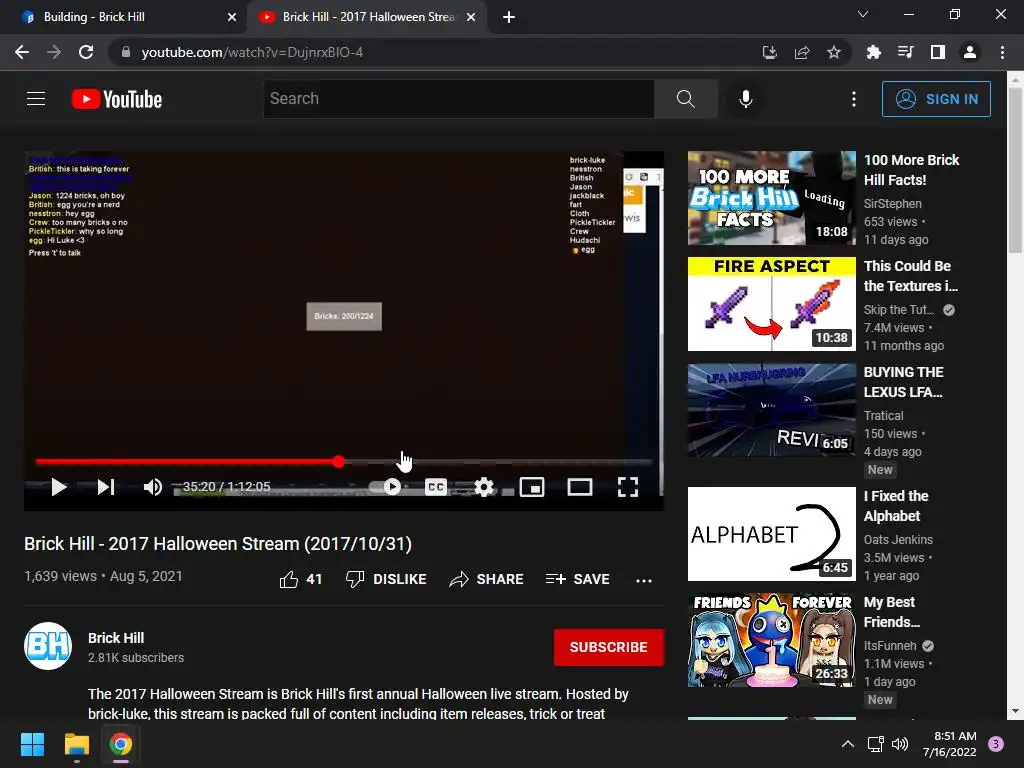Image resolution: width=1024 pixels, height=768 pixels.
Task: Click the install app icon in address bar
Action: click(x=769, y=52)
